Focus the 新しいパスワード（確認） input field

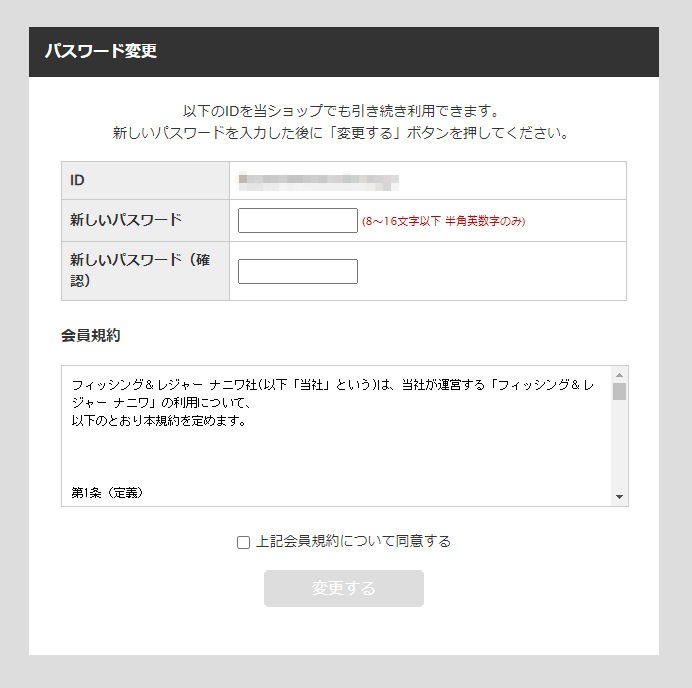click(297, 271)
